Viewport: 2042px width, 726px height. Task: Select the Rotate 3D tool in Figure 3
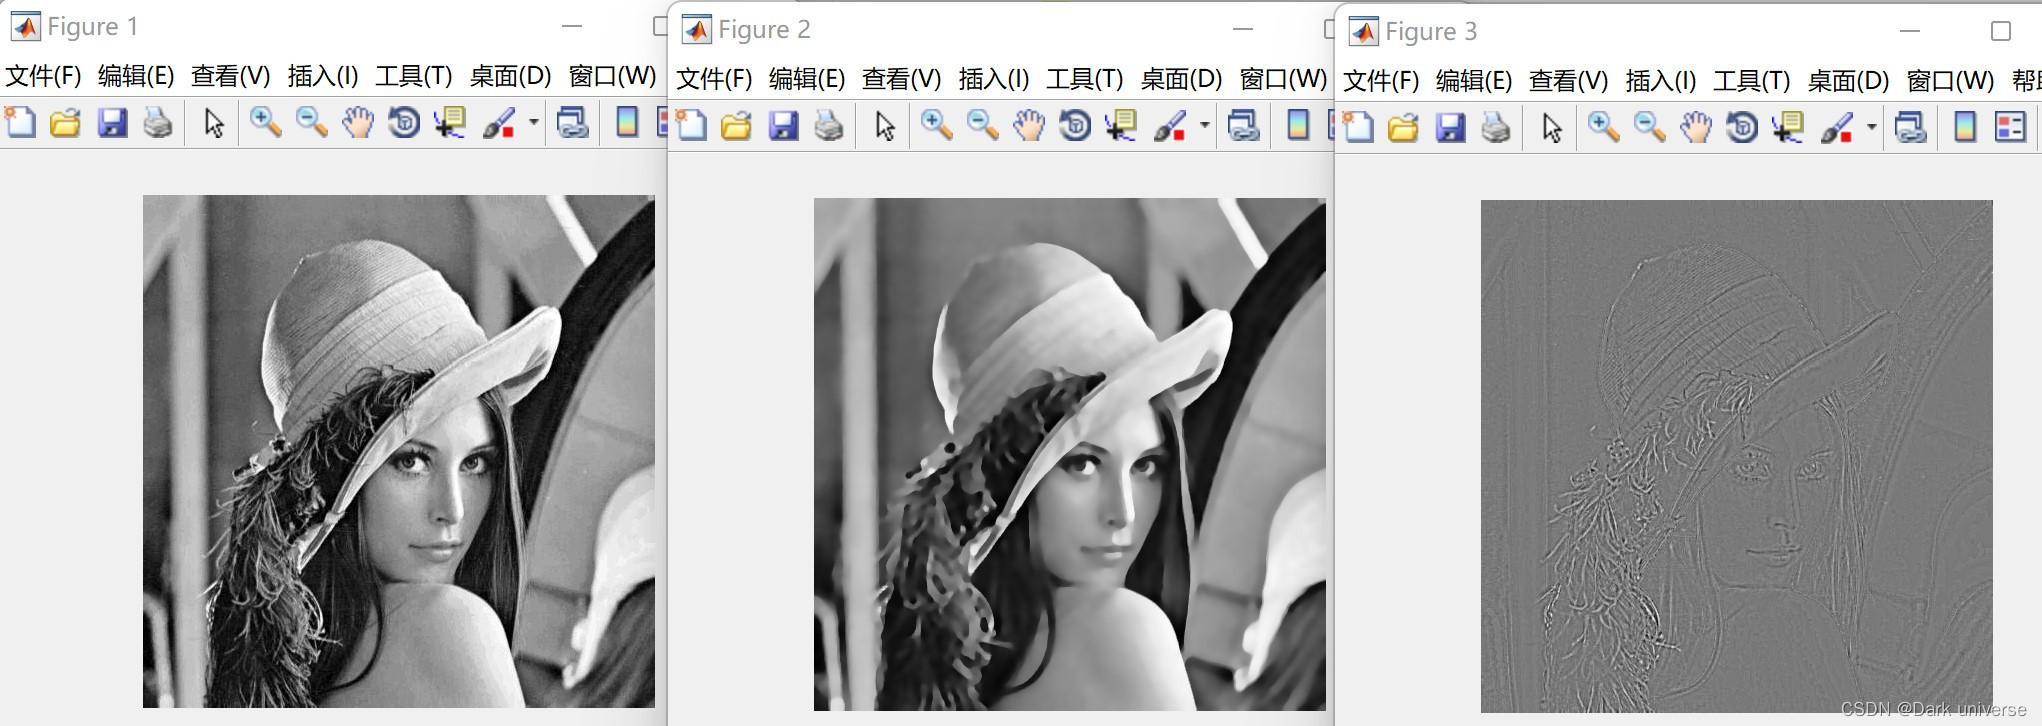tap(1741, 128)
